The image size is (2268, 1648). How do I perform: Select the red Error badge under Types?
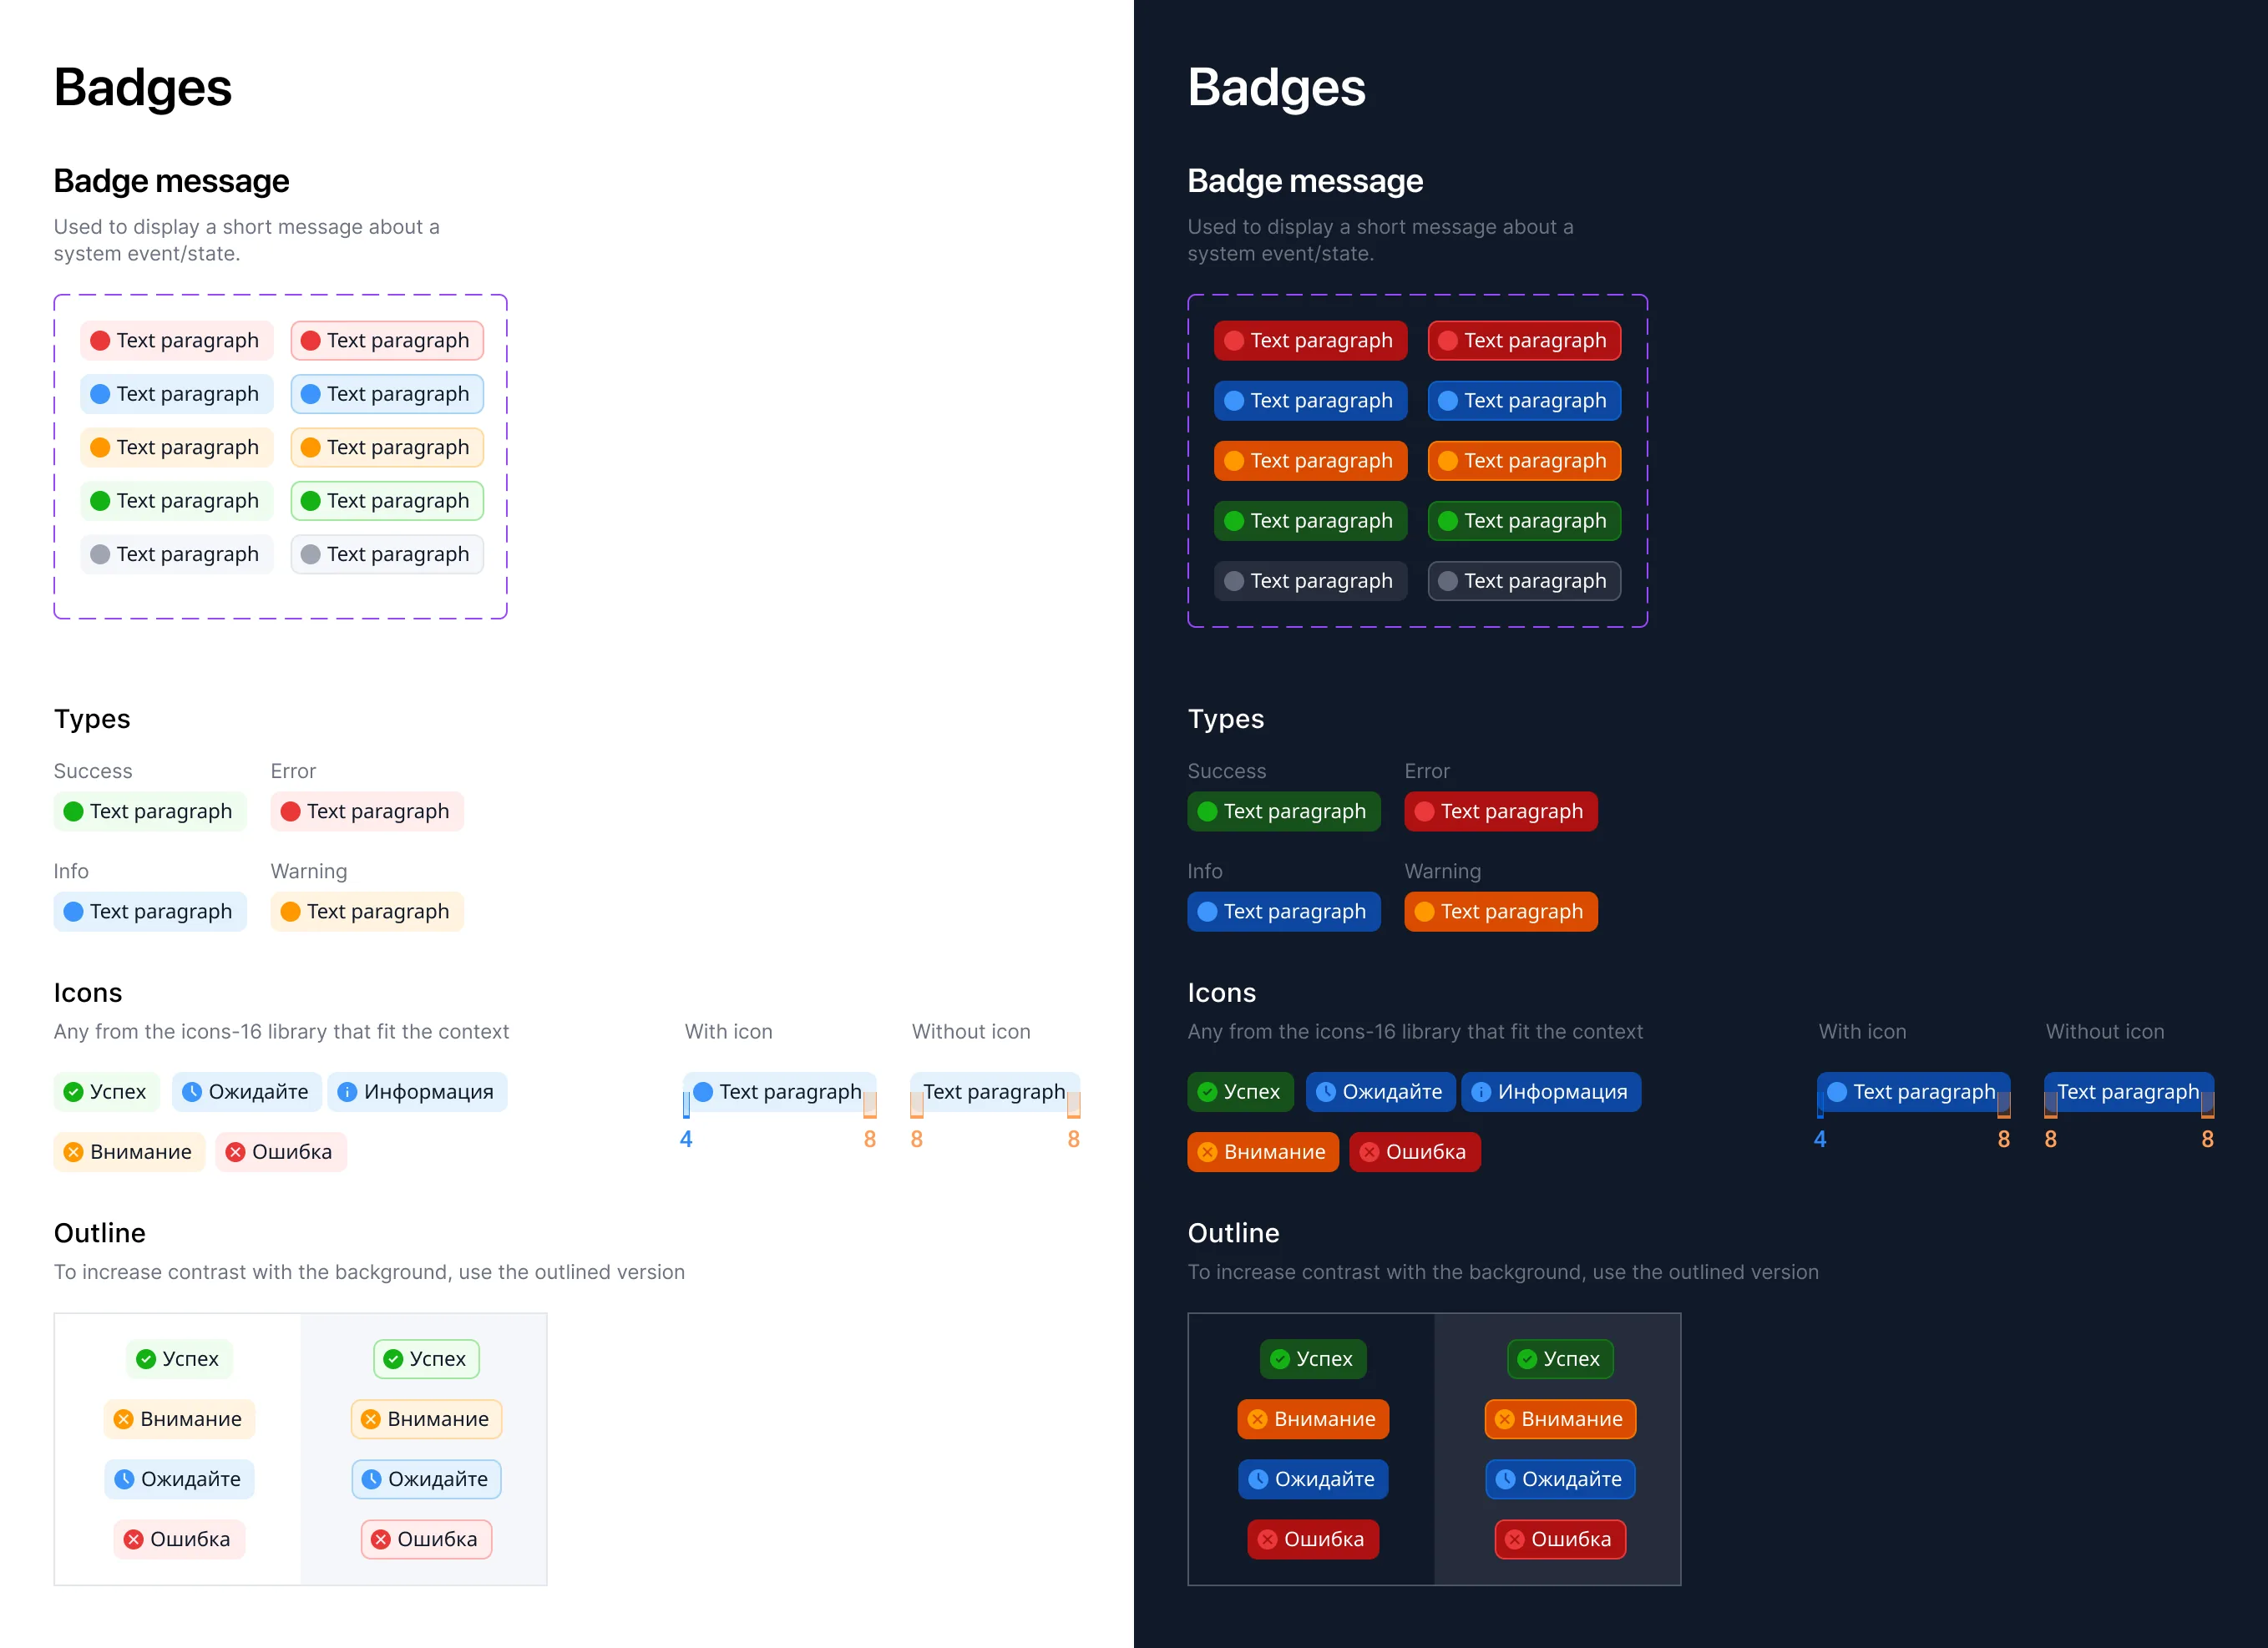click(x=367, y=811)
